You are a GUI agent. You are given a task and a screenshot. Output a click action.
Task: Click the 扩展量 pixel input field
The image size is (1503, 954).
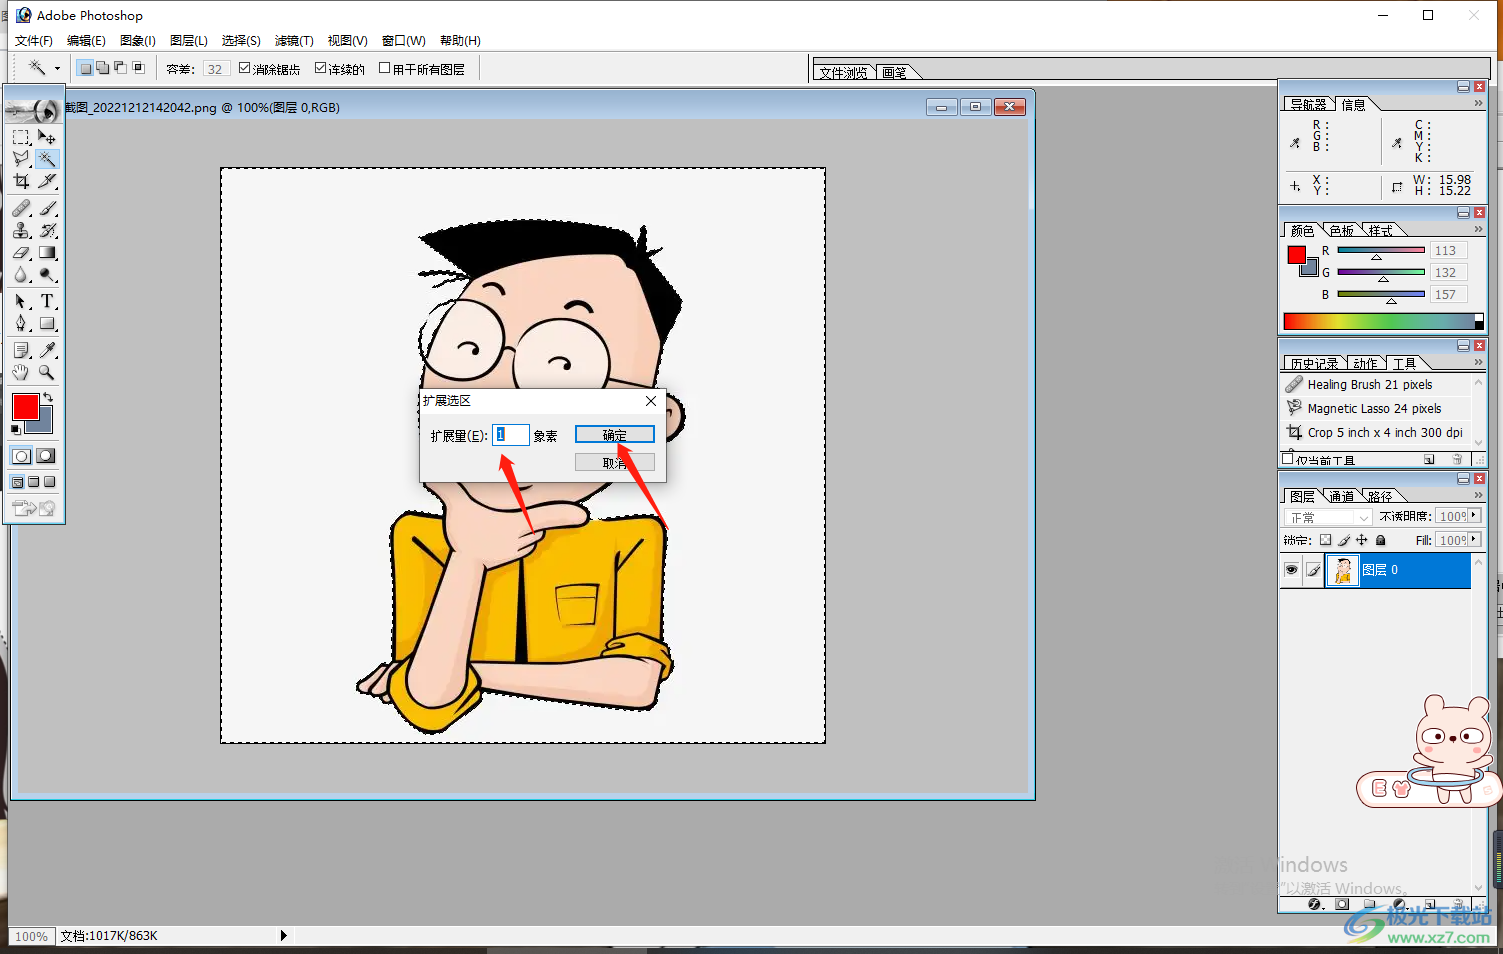[x=510, y=435]
